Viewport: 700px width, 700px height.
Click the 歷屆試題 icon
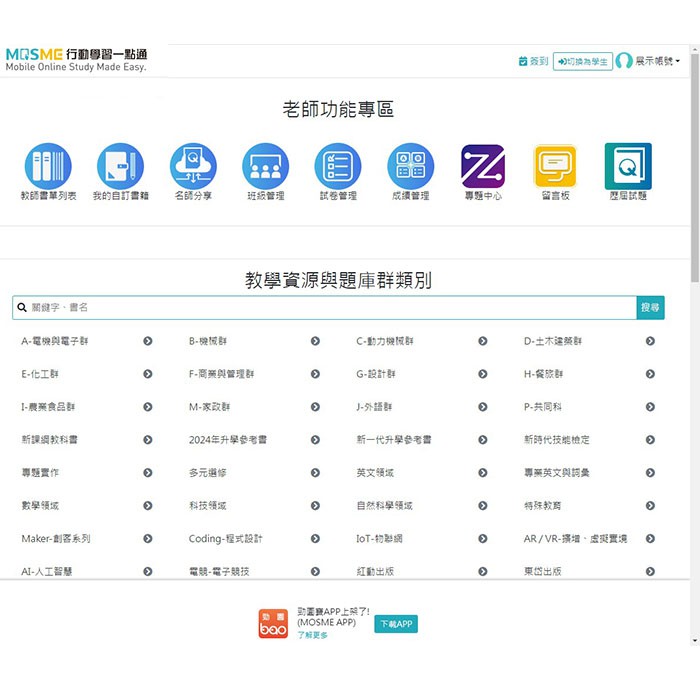[x=628, y=166]
